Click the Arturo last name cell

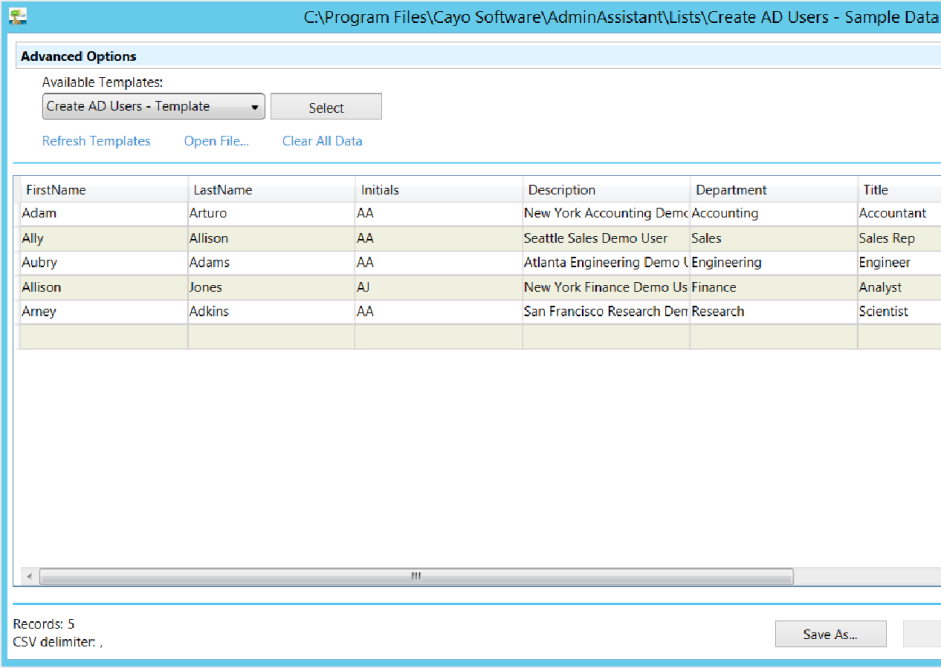(x=271, y=214)
